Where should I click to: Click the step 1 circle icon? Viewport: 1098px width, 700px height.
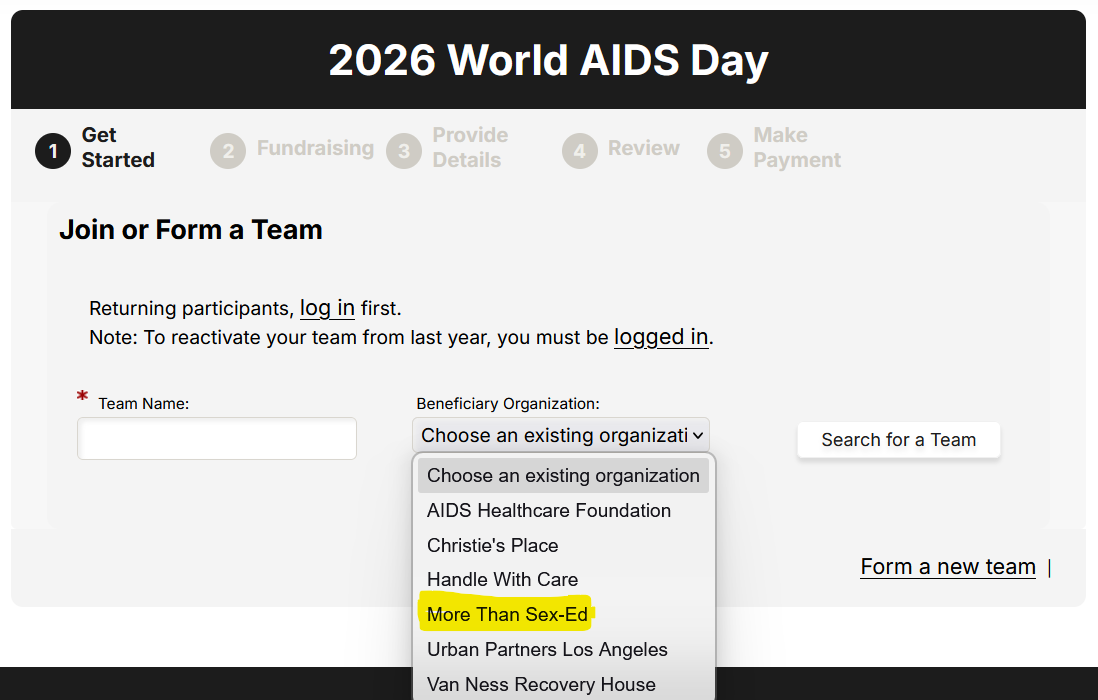(x=53, y=150)
